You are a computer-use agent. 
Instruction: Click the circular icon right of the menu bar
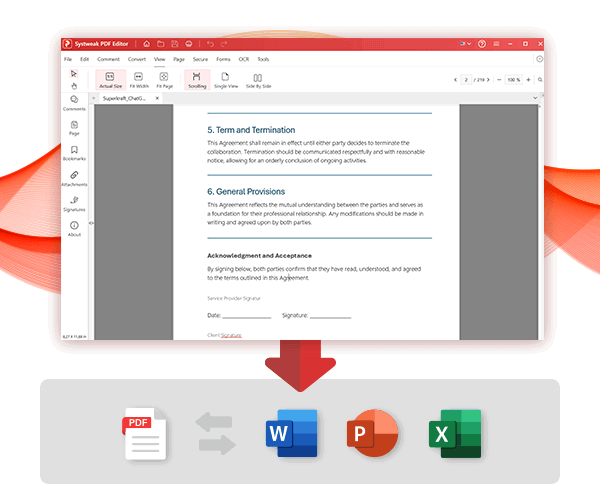[539, 59]
